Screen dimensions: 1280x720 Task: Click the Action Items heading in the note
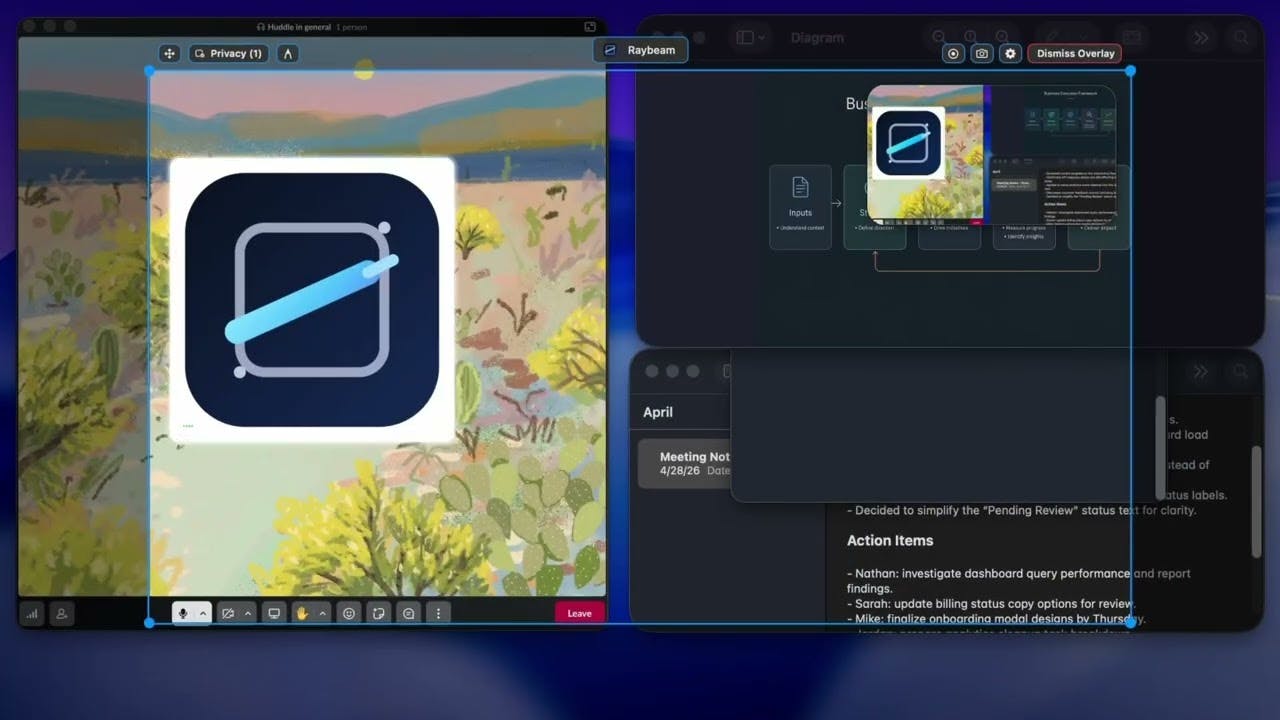coord(890,540)
